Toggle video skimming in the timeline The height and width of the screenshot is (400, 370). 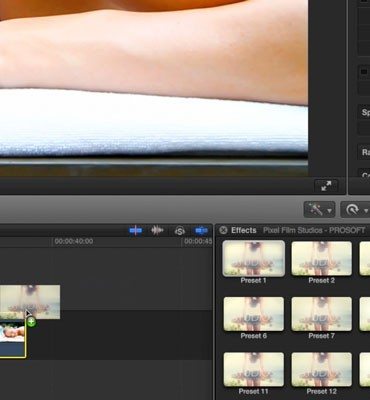tap(136, 230)
